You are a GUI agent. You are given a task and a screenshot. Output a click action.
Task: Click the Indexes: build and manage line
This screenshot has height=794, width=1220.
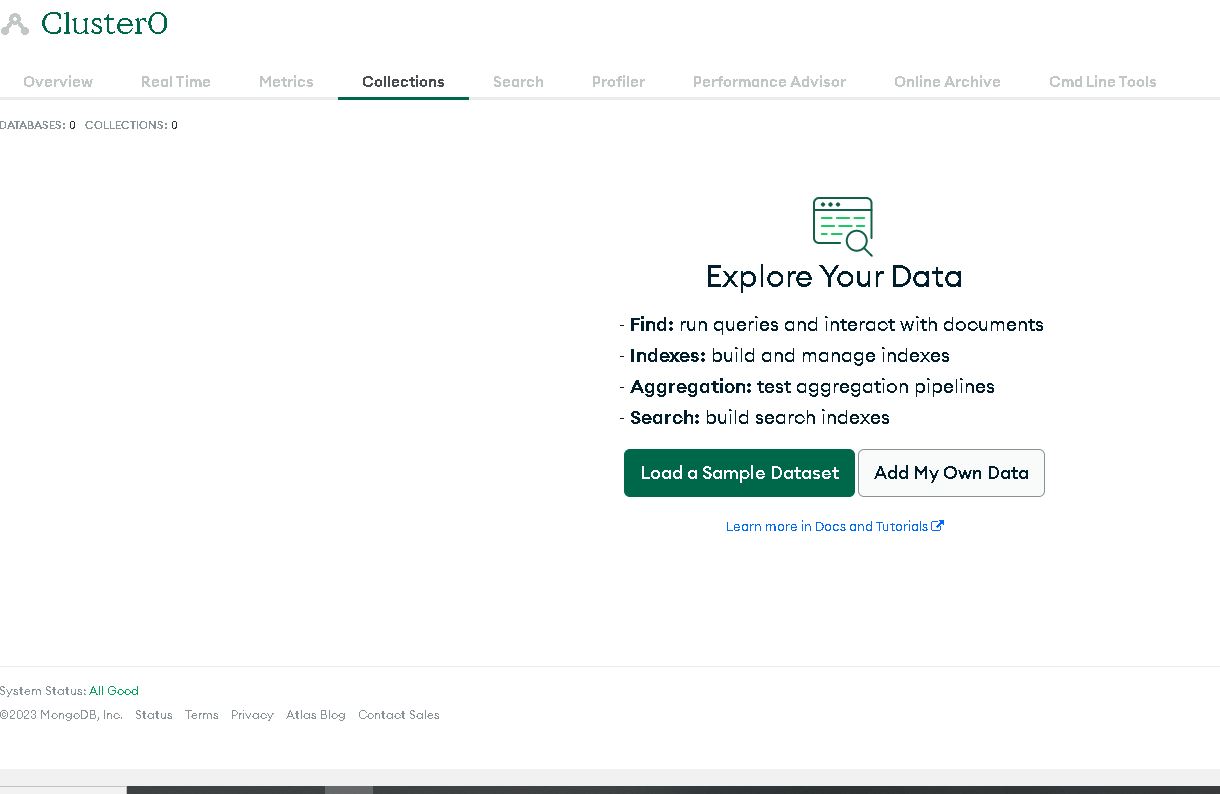[x=785, y=356]
